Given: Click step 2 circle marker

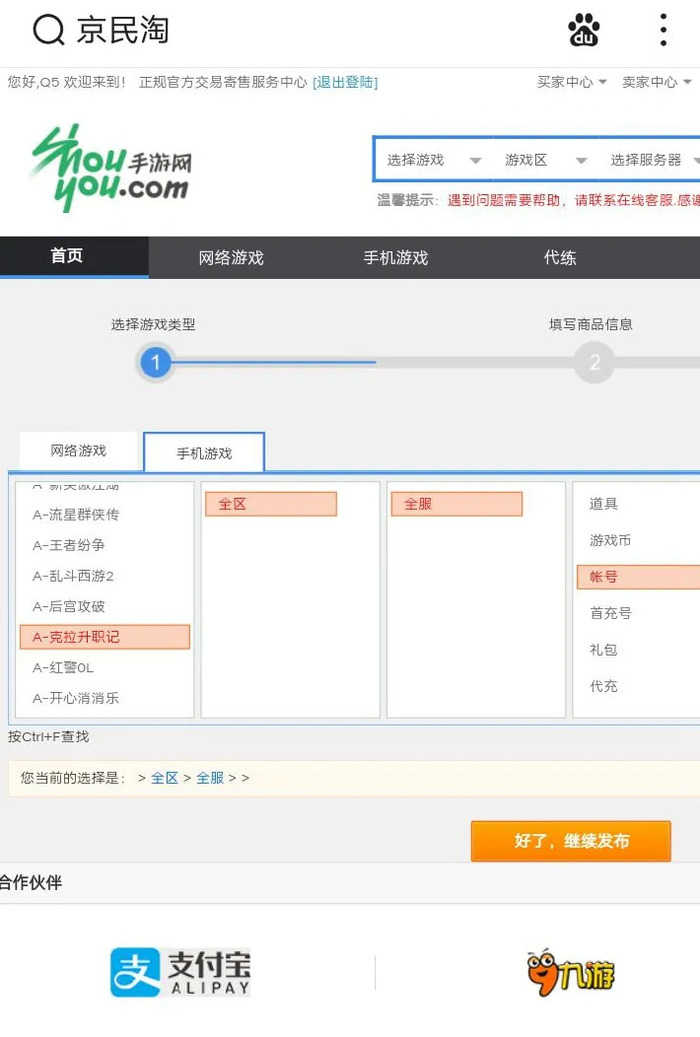Looking at the screenshot, I should [x=594, y=362].
